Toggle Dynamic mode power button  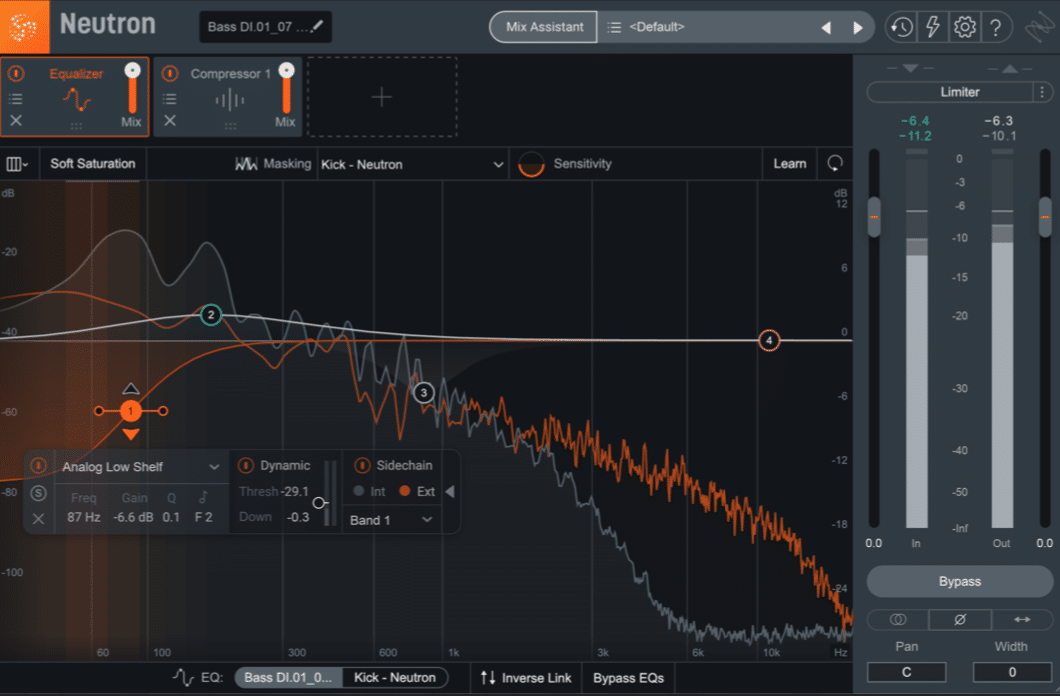point(246,466)
